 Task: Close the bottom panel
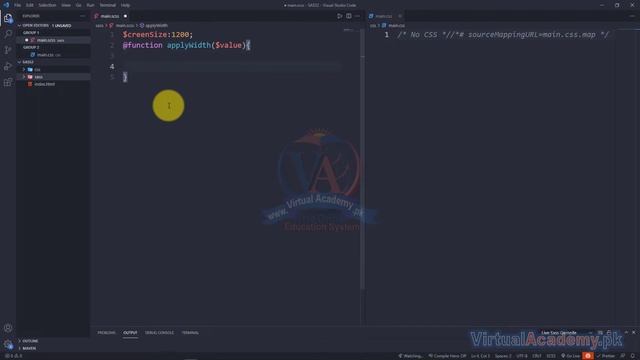tap(634, 333)
